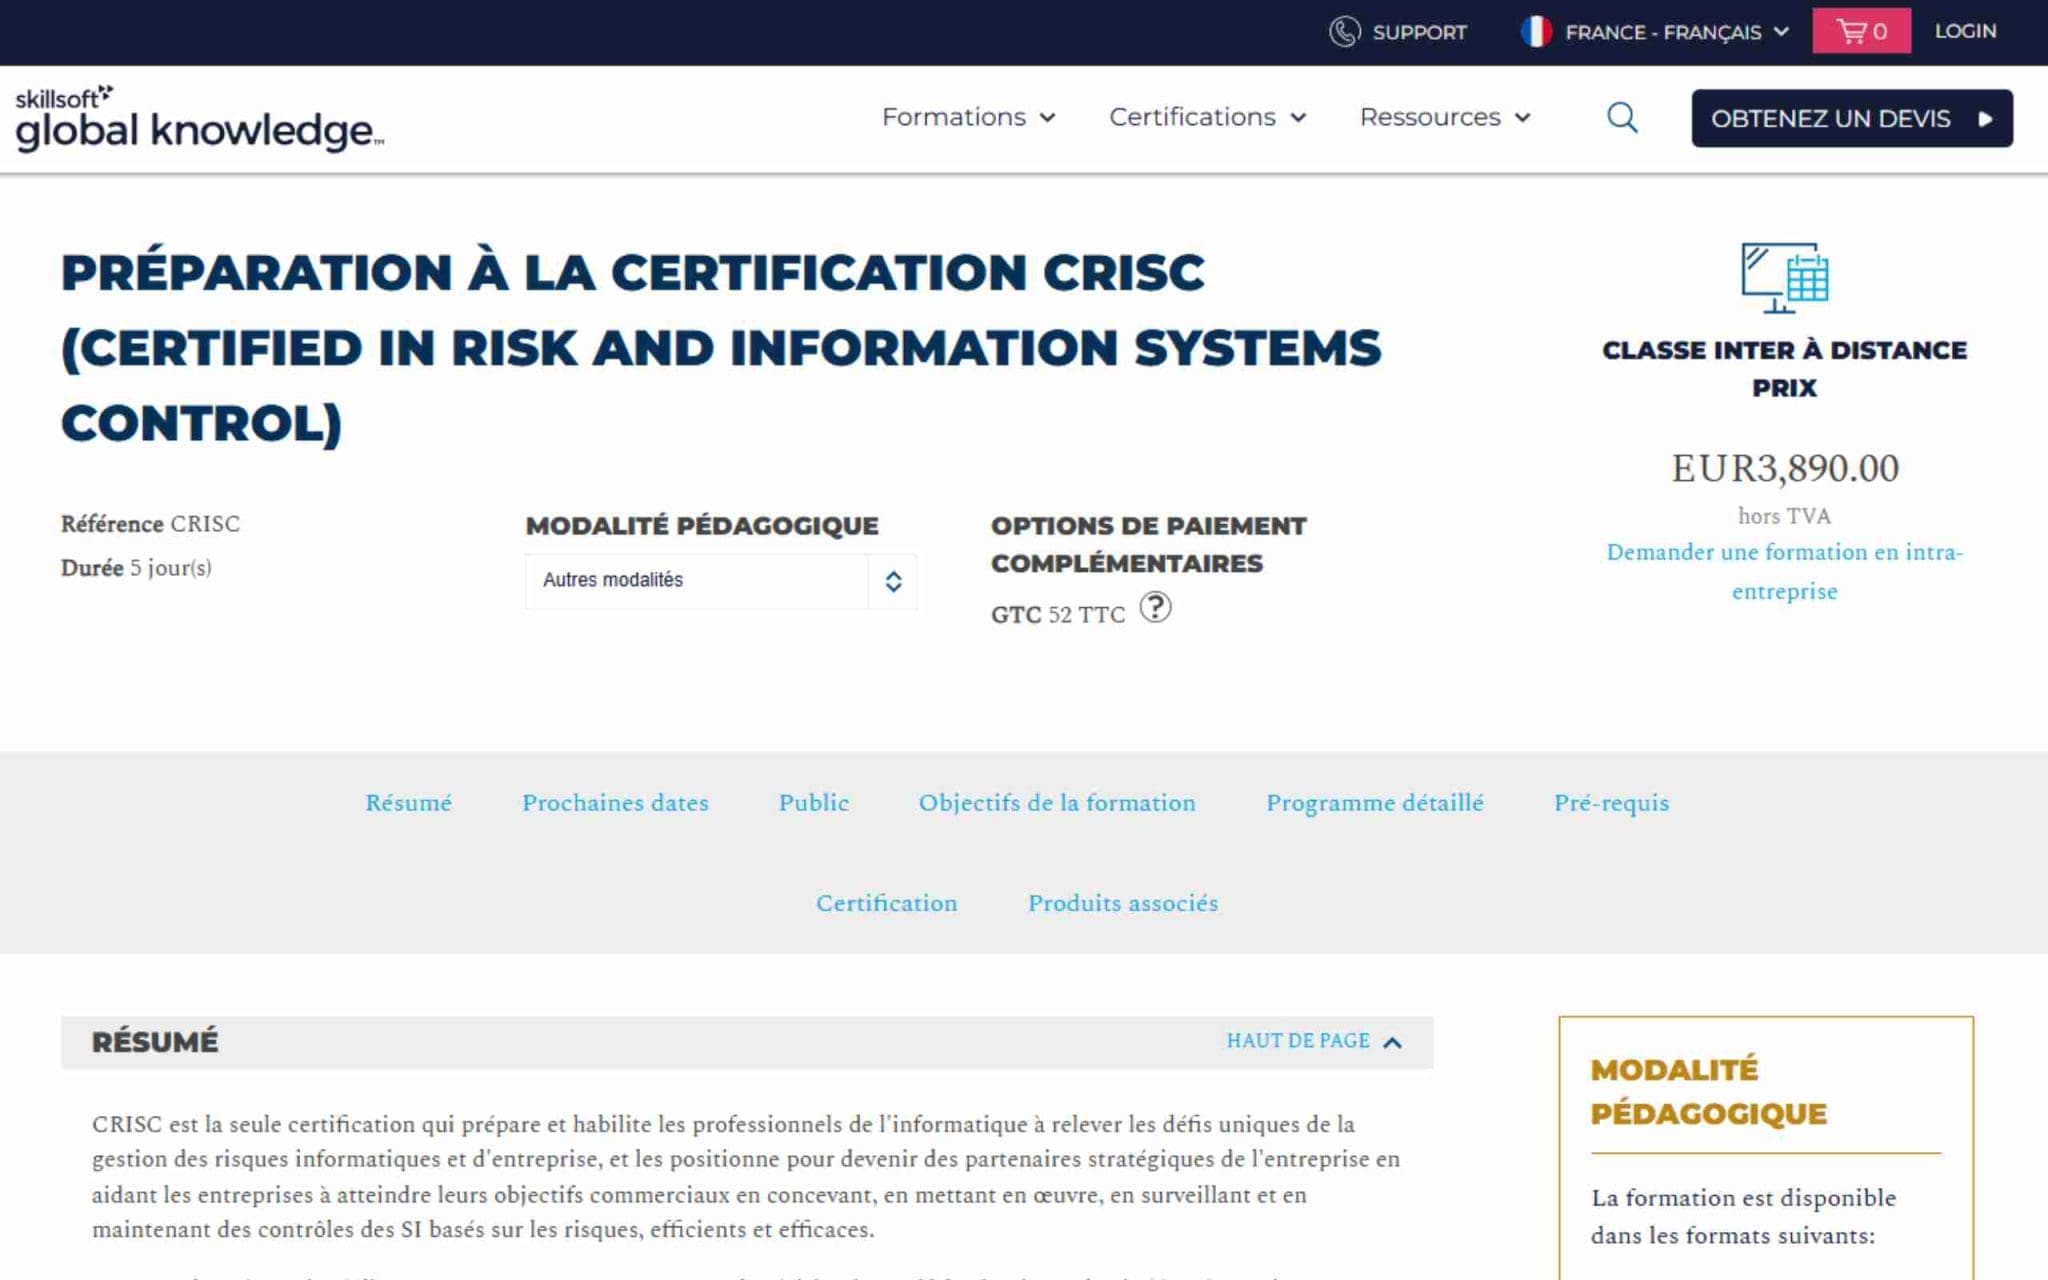Expand the Ressources menu

click(x=1445, y=117)
